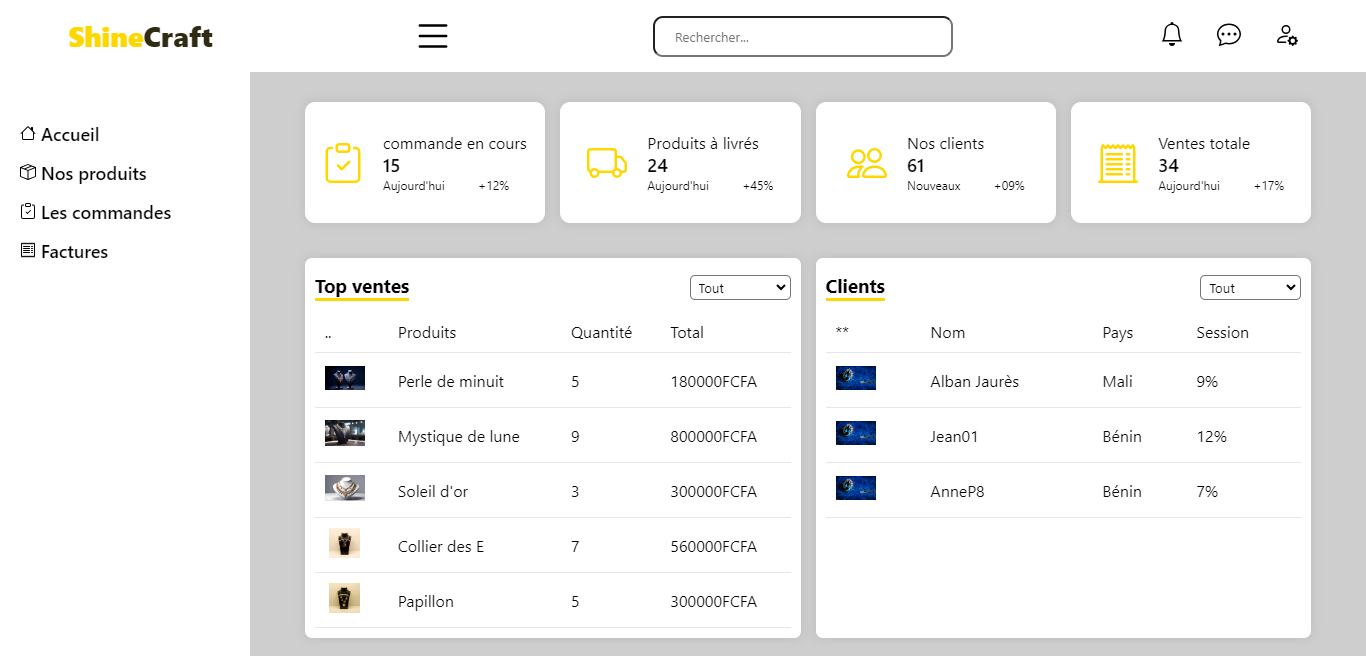The width and height of the screenshot is (1366, 656).
Task: Select the Mystique de lune product name
Action: 459,437
